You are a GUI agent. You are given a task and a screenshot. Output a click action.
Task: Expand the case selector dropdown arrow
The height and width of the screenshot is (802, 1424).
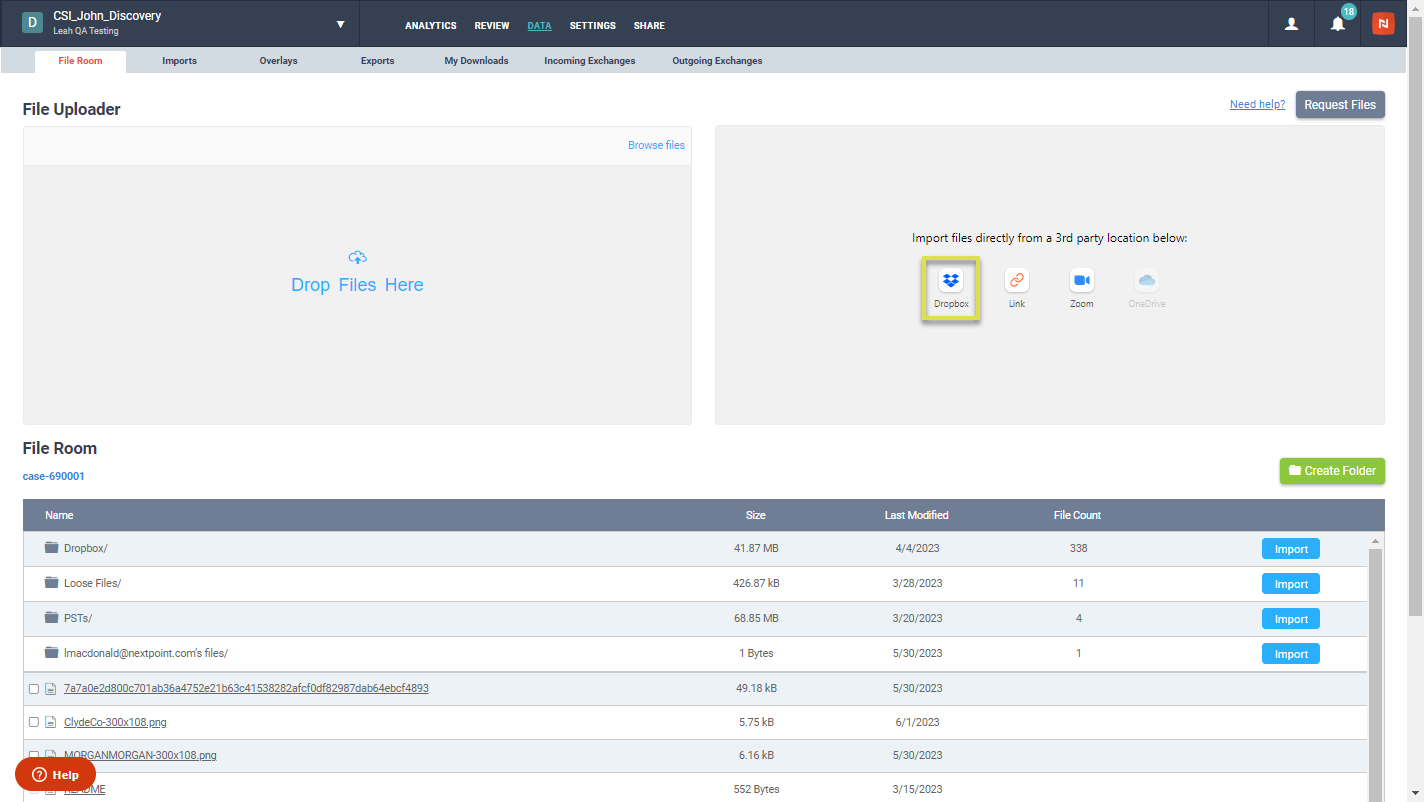point(340,24)
